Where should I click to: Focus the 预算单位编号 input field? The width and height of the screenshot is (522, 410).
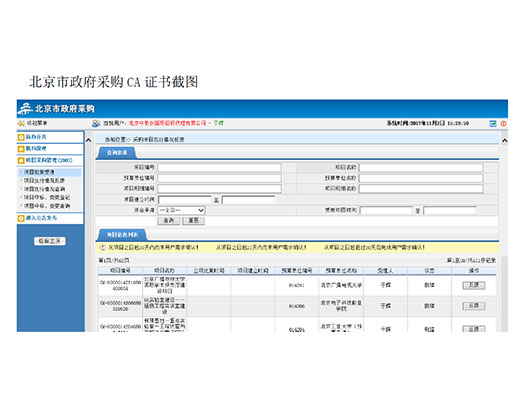tap(219, 178)
